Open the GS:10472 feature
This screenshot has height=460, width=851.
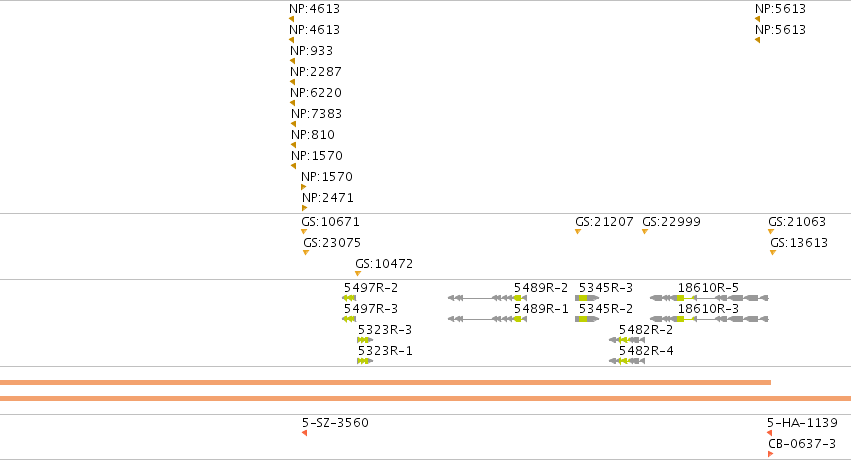(x=384, y=264)
